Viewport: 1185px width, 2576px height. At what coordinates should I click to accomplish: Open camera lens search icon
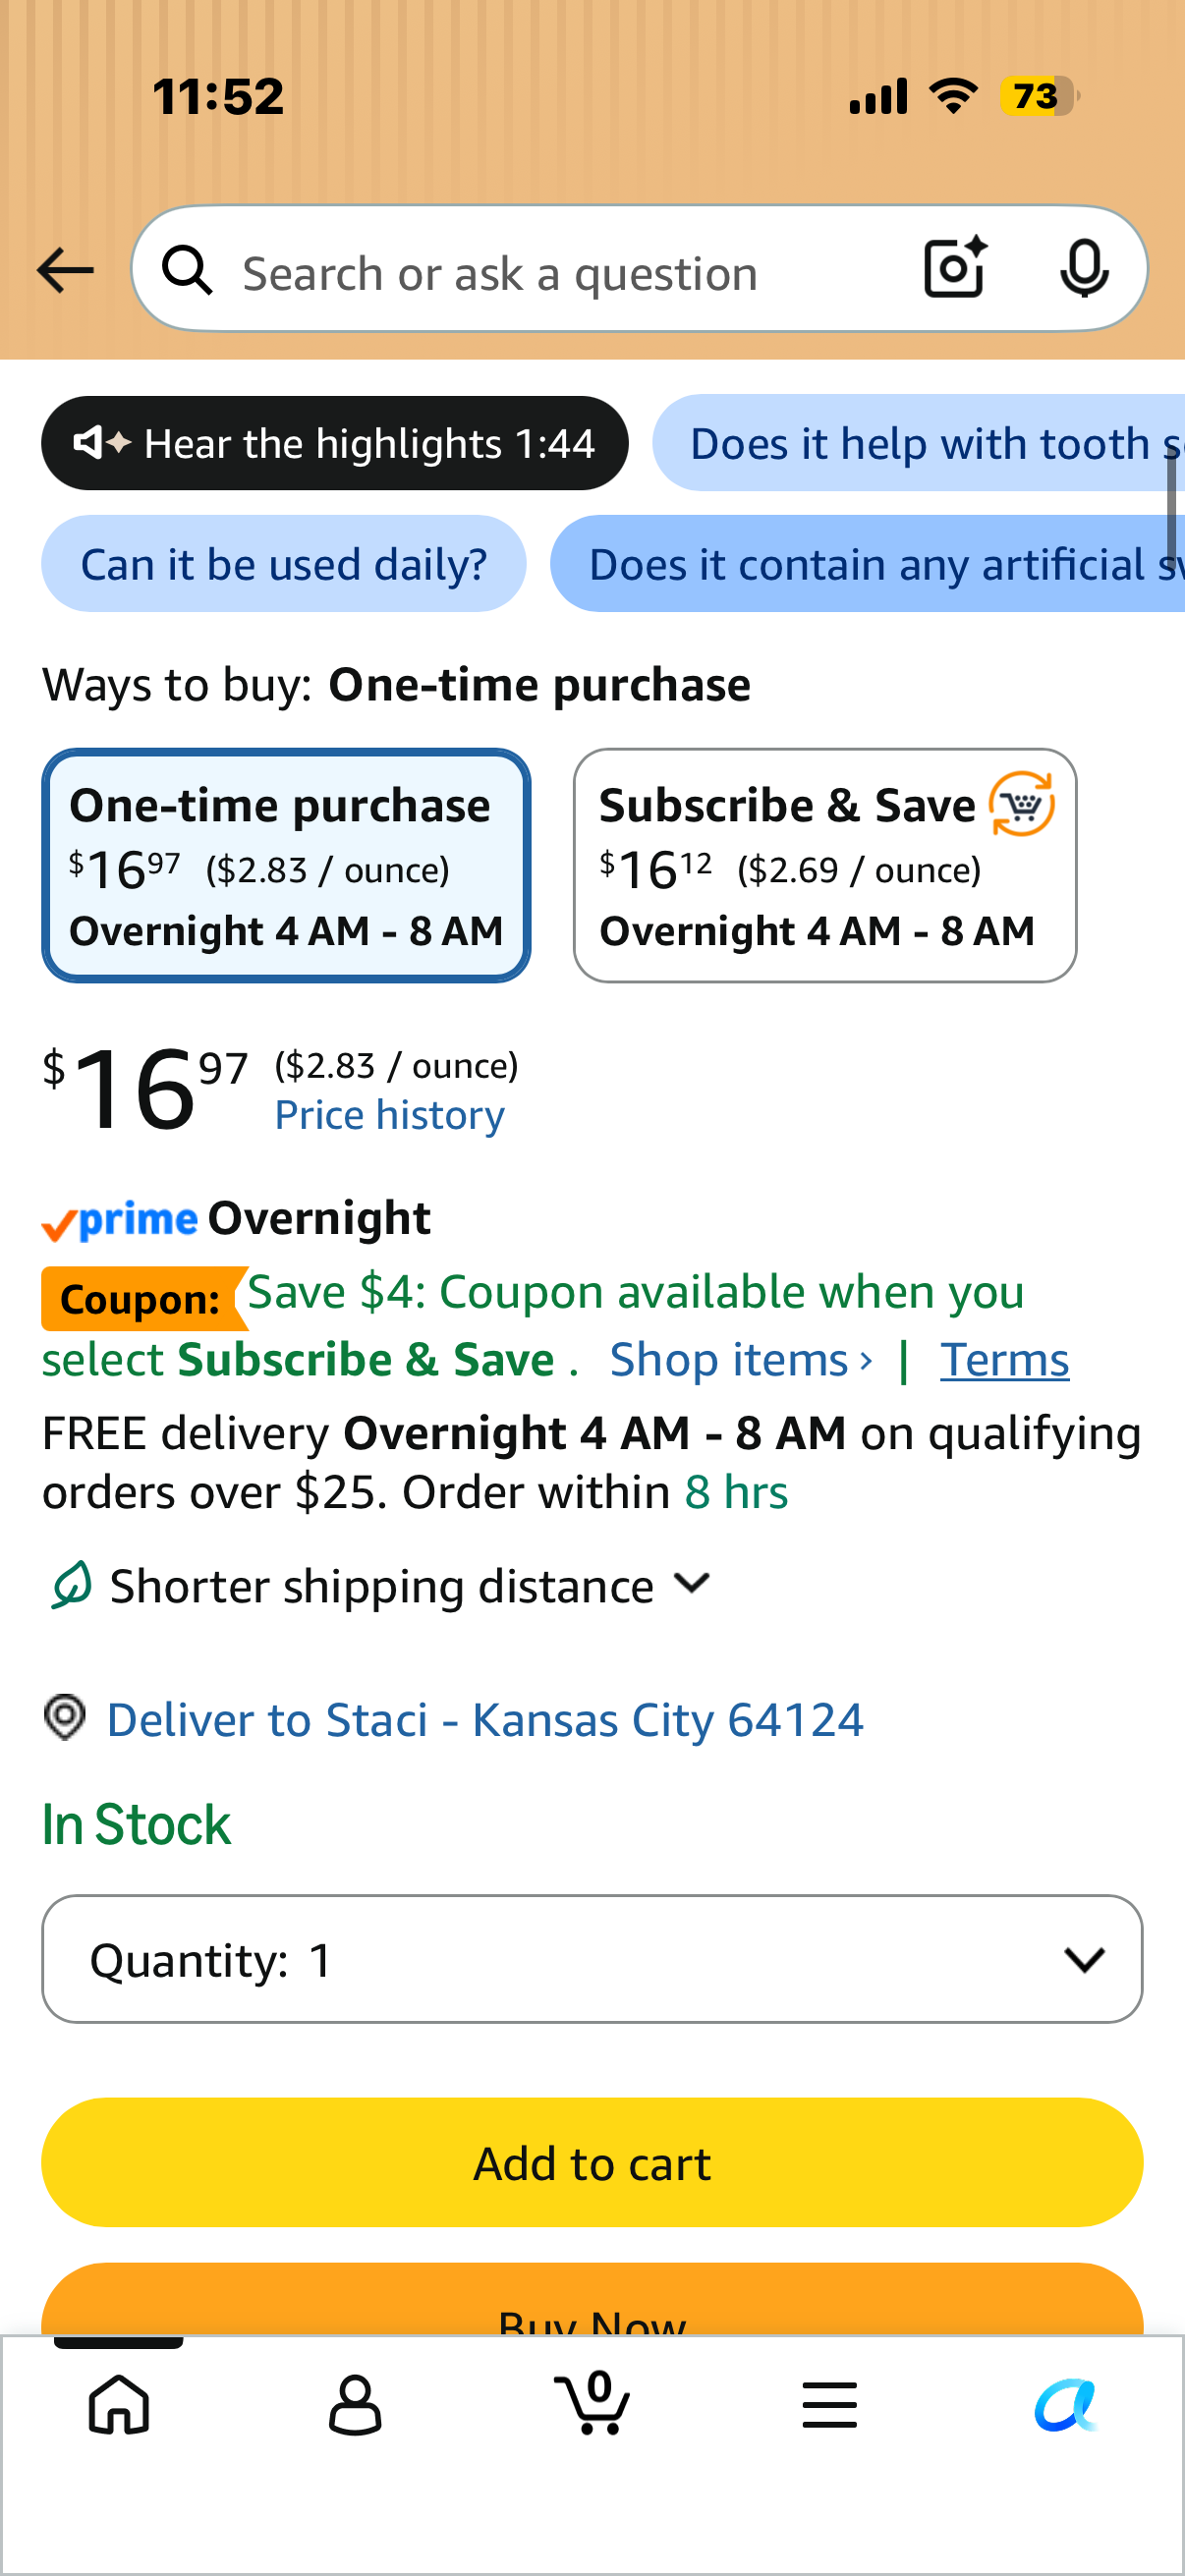pyautogui.click(x=955, y=268)
